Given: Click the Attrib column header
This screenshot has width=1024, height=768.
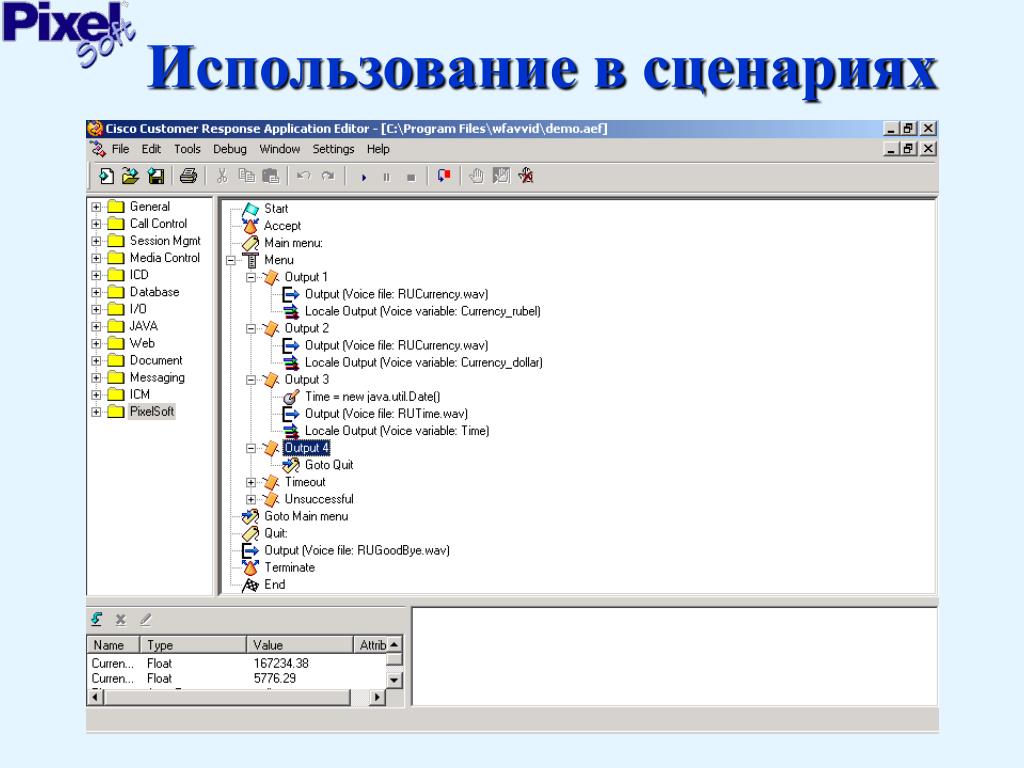Looking at the screenshot, I should click(370, 645).
